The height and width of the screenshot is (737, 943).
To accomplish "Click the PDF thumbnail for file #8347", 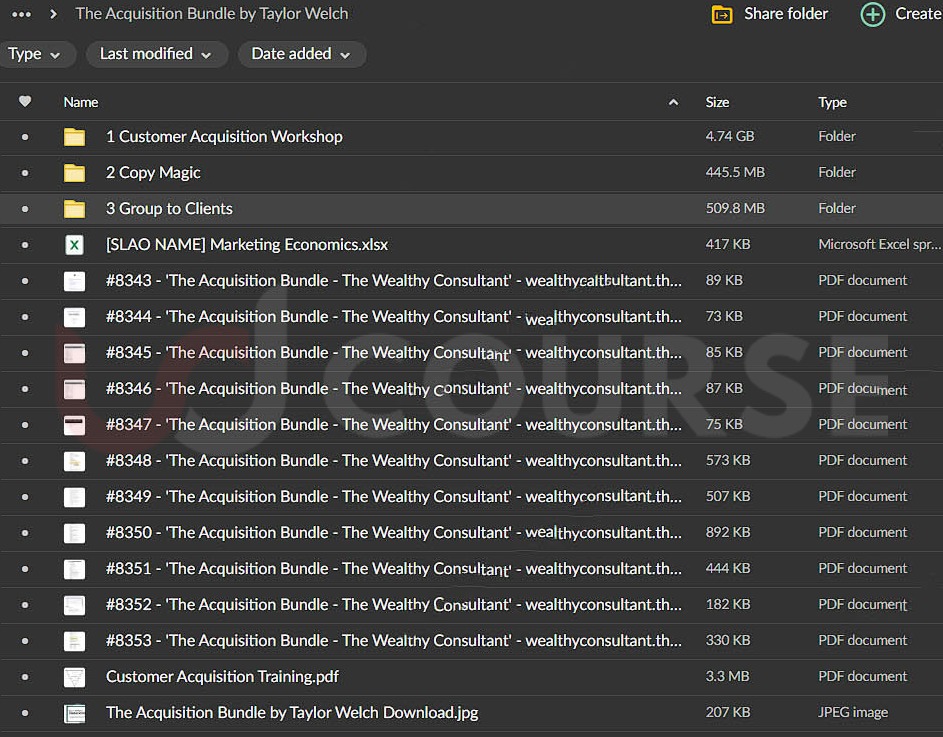I will pos(74,425).
